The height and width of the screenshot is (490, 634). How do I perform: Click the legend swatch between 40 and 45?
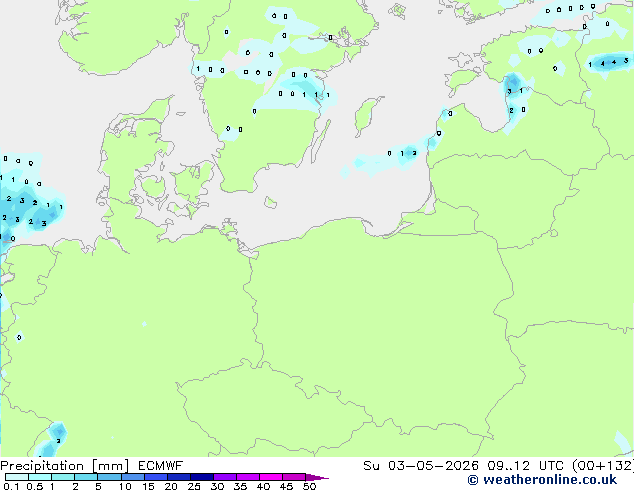pos(271,477)
